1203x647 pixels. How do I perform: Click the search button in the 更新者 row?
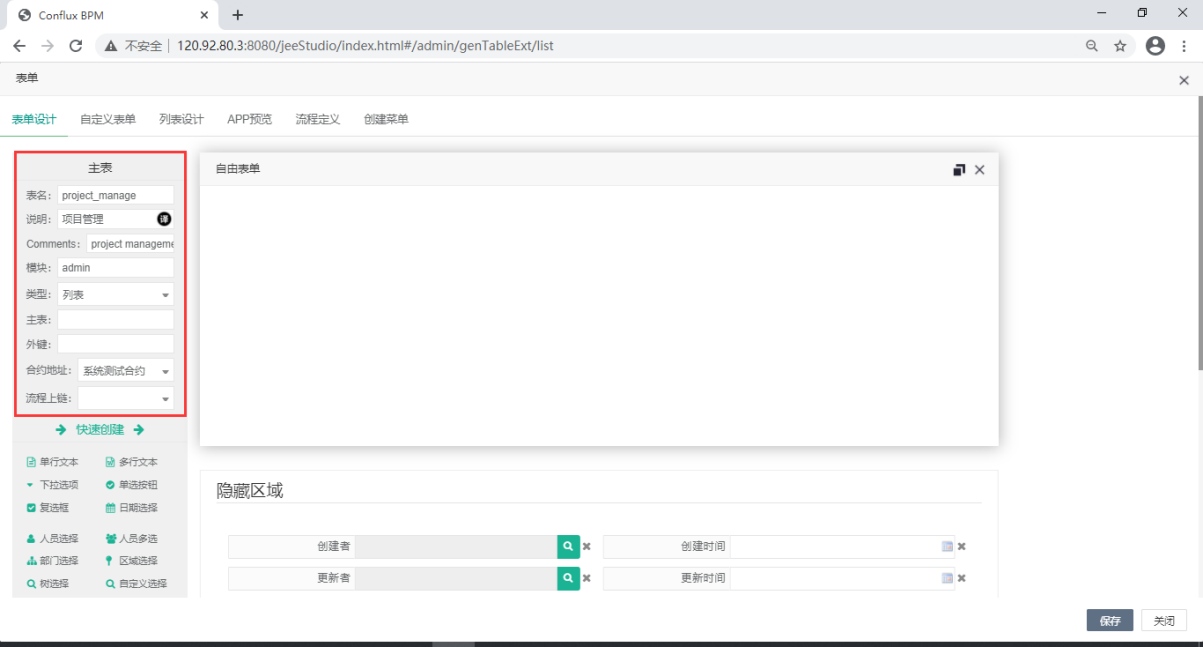568,578
